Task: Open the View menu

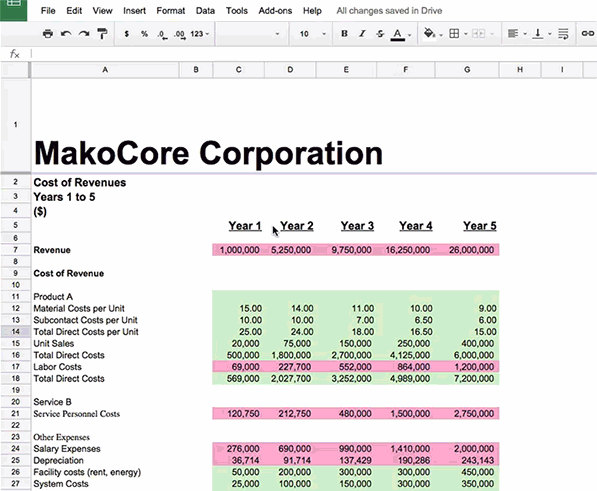Action: click(102, 11)
